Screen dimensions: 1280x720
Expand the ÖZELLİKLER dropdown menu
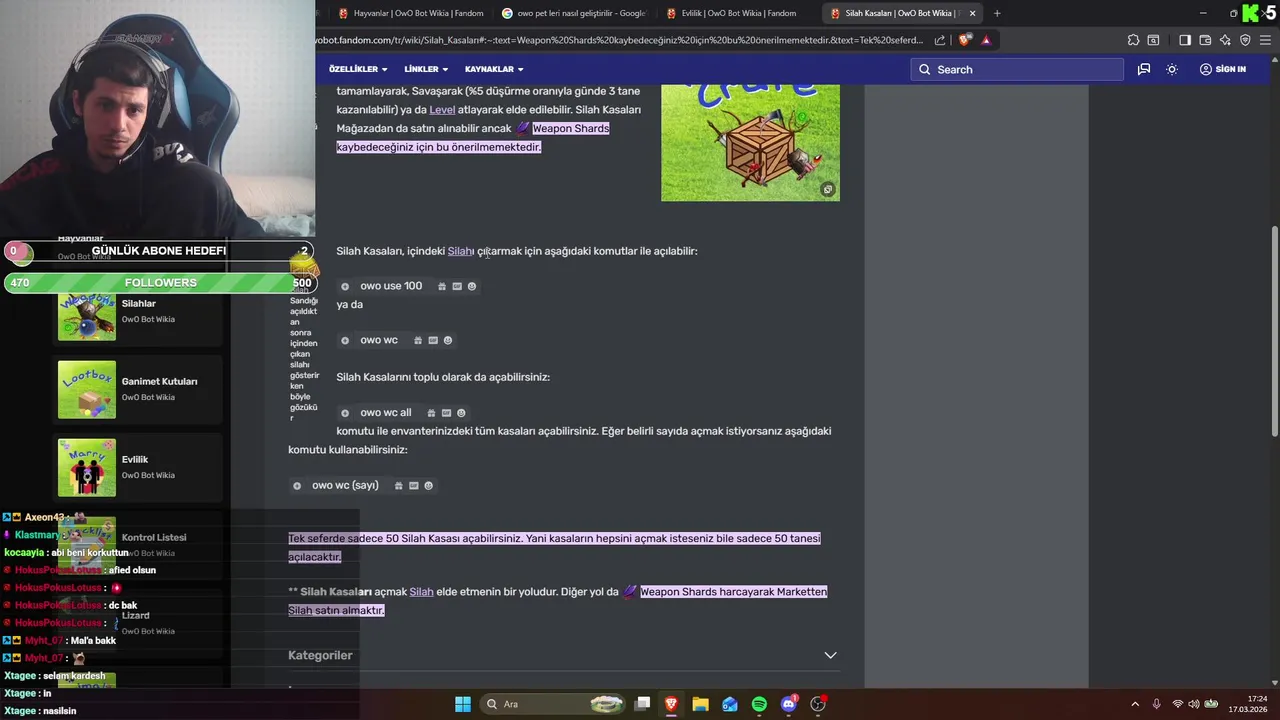point(358,69)
